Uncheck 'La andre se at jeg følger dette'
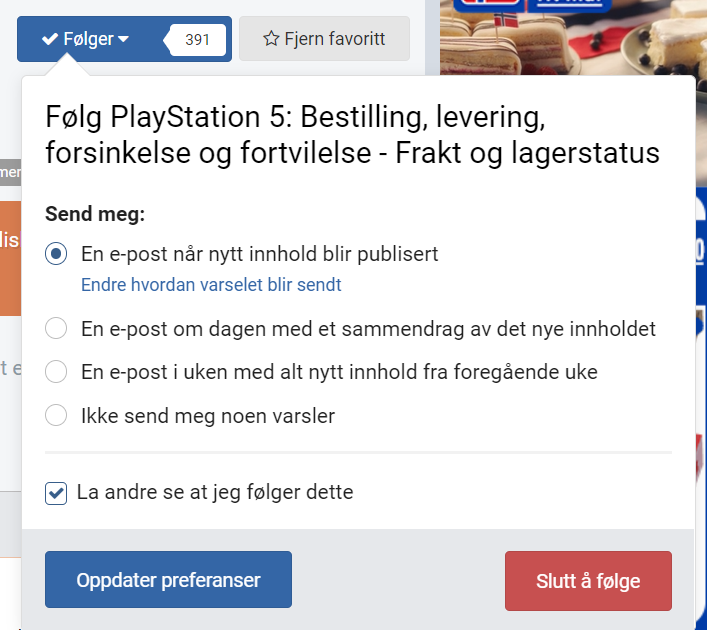Screen dimensions: 707x630 coord(57,492)
